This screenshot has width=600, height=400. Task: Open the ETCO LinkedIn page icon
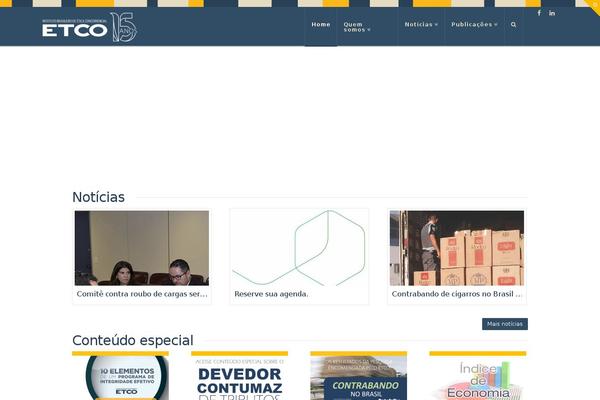[x=552, y=13]
